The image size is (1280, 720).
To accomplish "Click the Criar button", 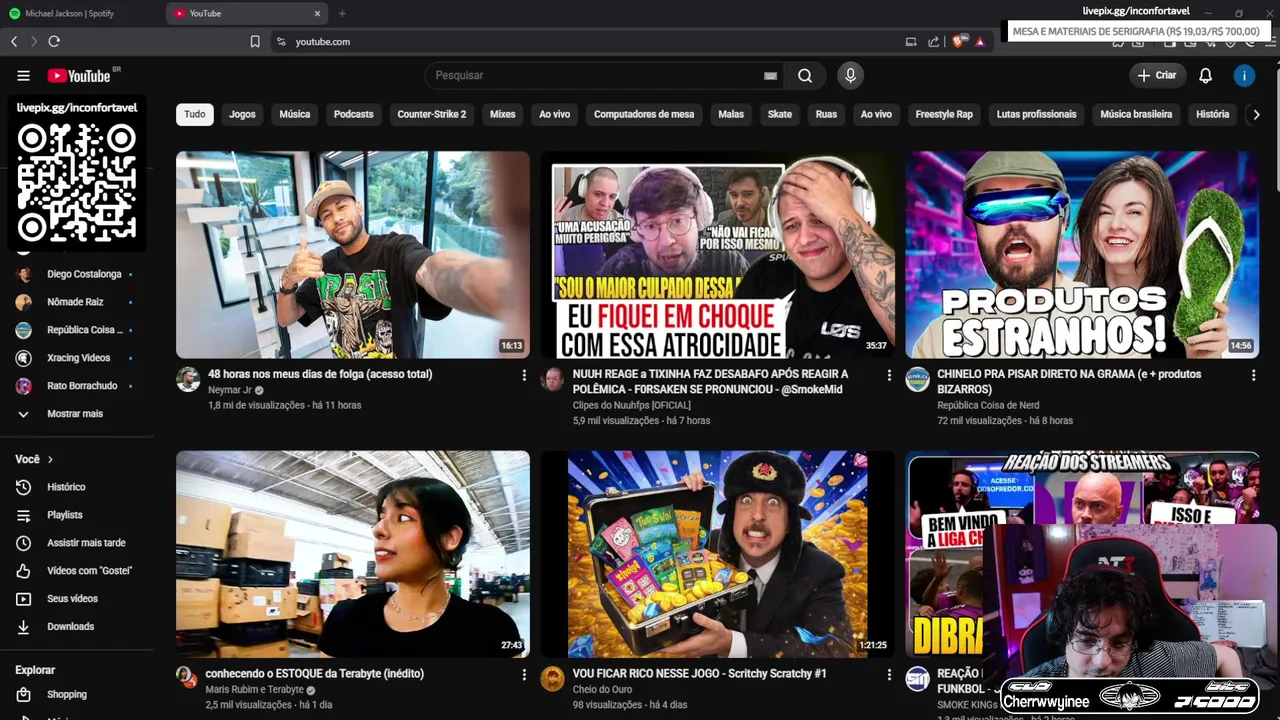I will pos(1157,75).
